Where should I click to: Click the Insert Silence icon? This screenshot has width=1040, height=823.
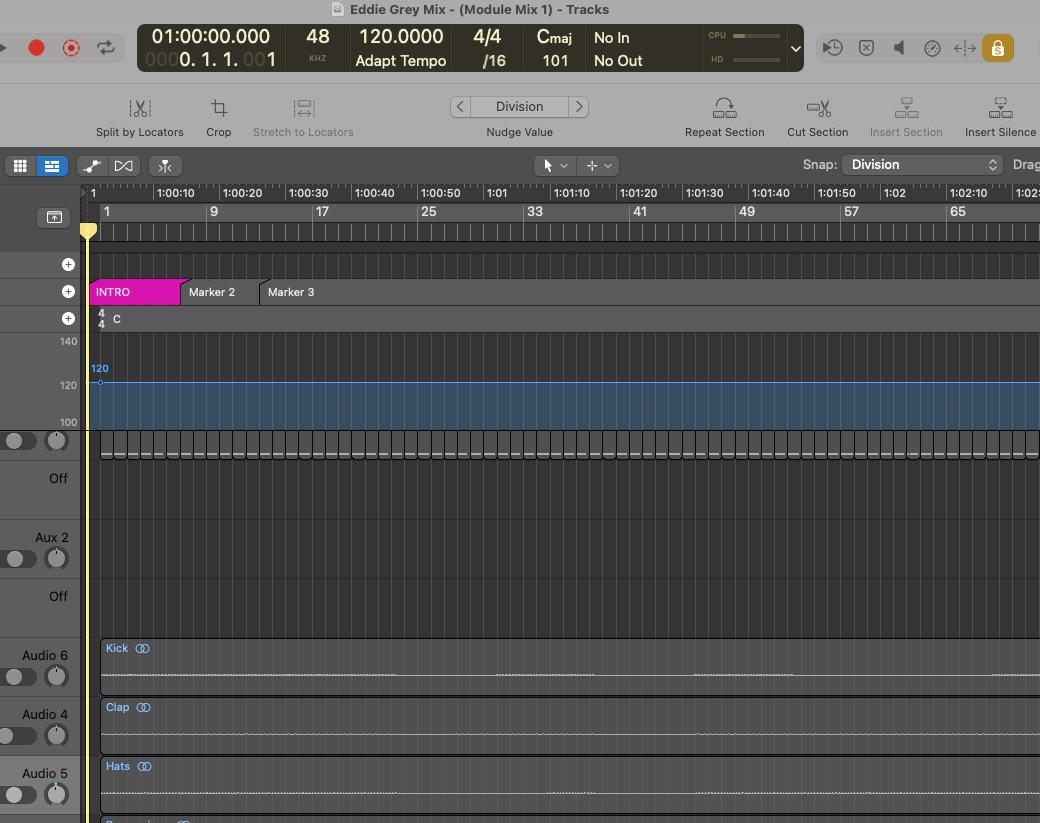click(x=1000, y=108)
